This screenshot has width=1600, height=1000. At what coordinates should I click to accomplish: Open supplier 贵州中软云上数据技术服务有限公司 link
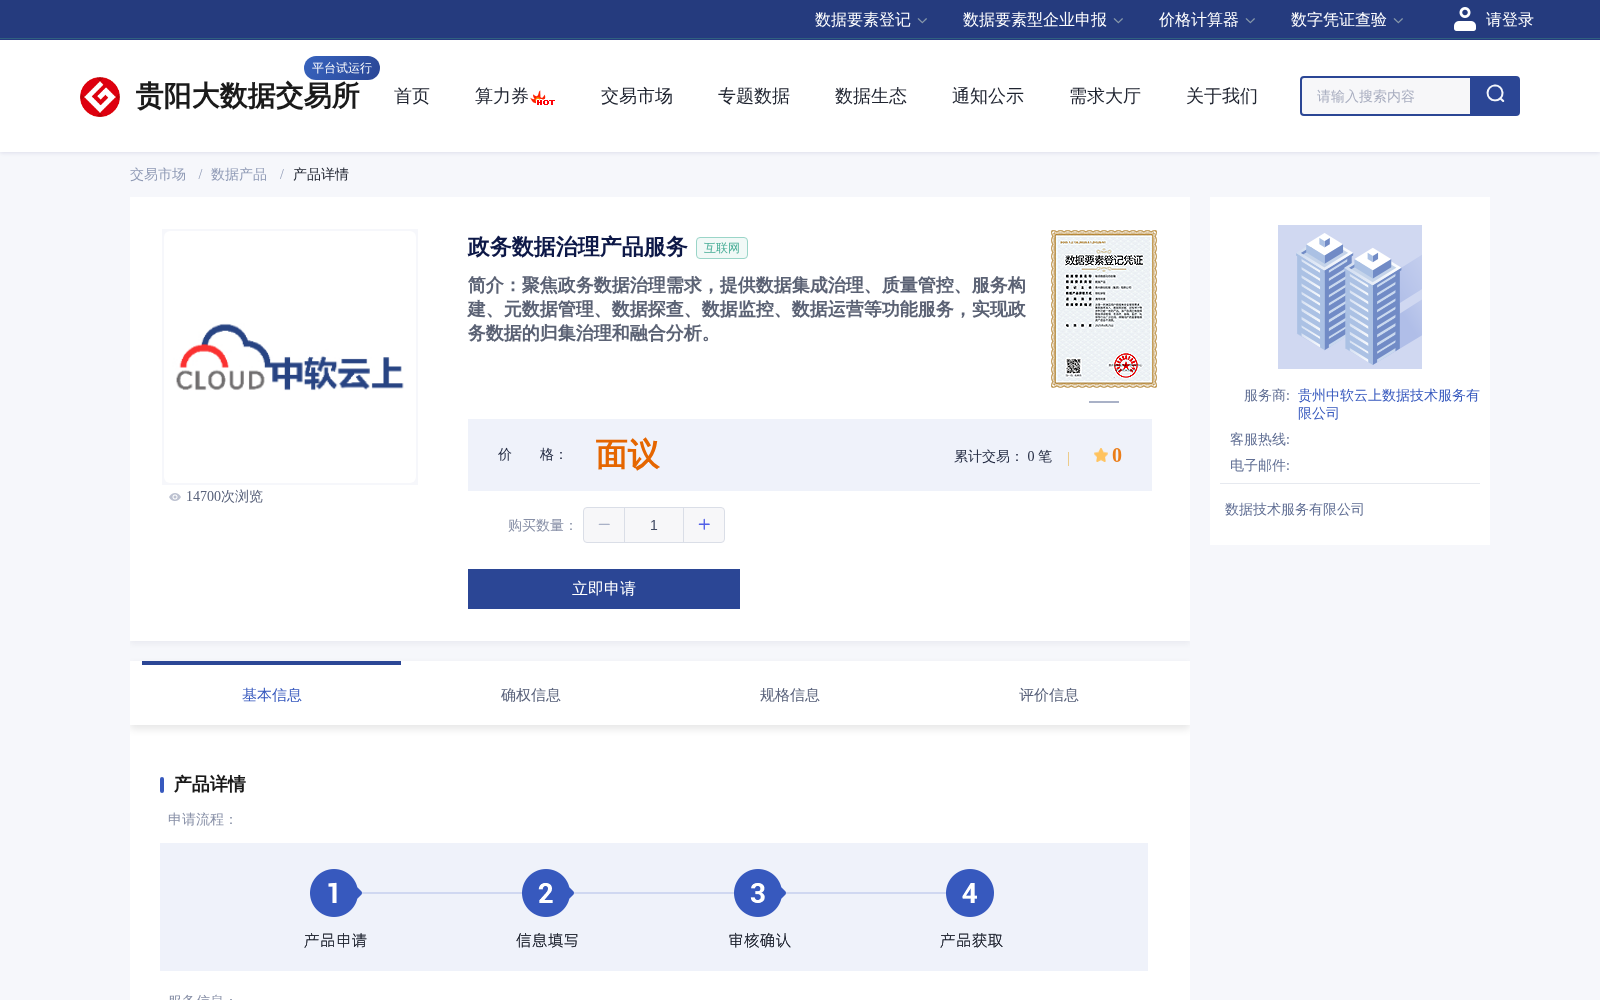click(x=1388, y=404)
